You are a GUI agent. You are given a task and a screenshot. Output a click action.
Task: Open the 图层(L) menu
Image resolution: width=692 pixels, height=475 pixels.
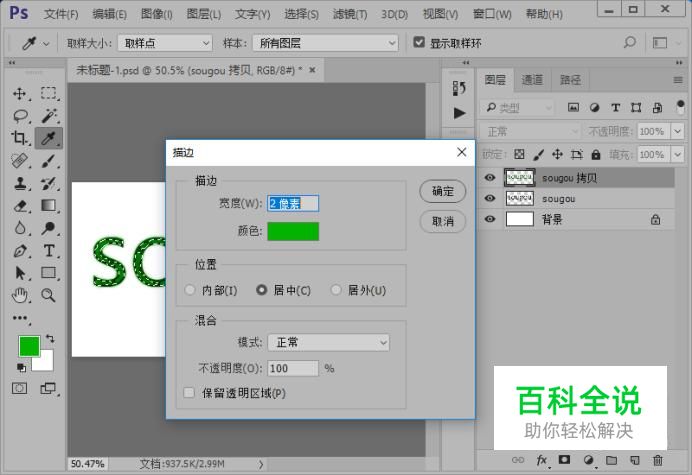tap(204, 15)
